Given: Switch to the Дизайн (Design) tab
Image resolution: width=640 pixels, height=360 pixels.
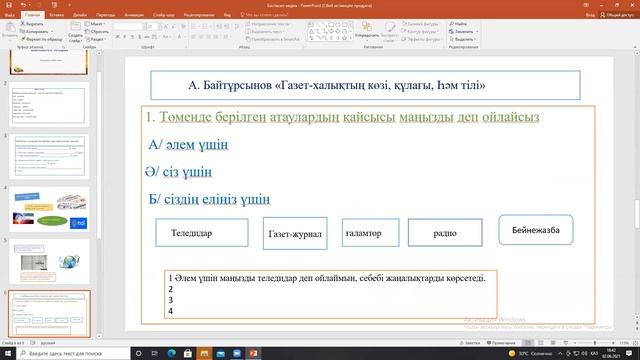Looking at the screenshot, I should [x=80, y=15].
